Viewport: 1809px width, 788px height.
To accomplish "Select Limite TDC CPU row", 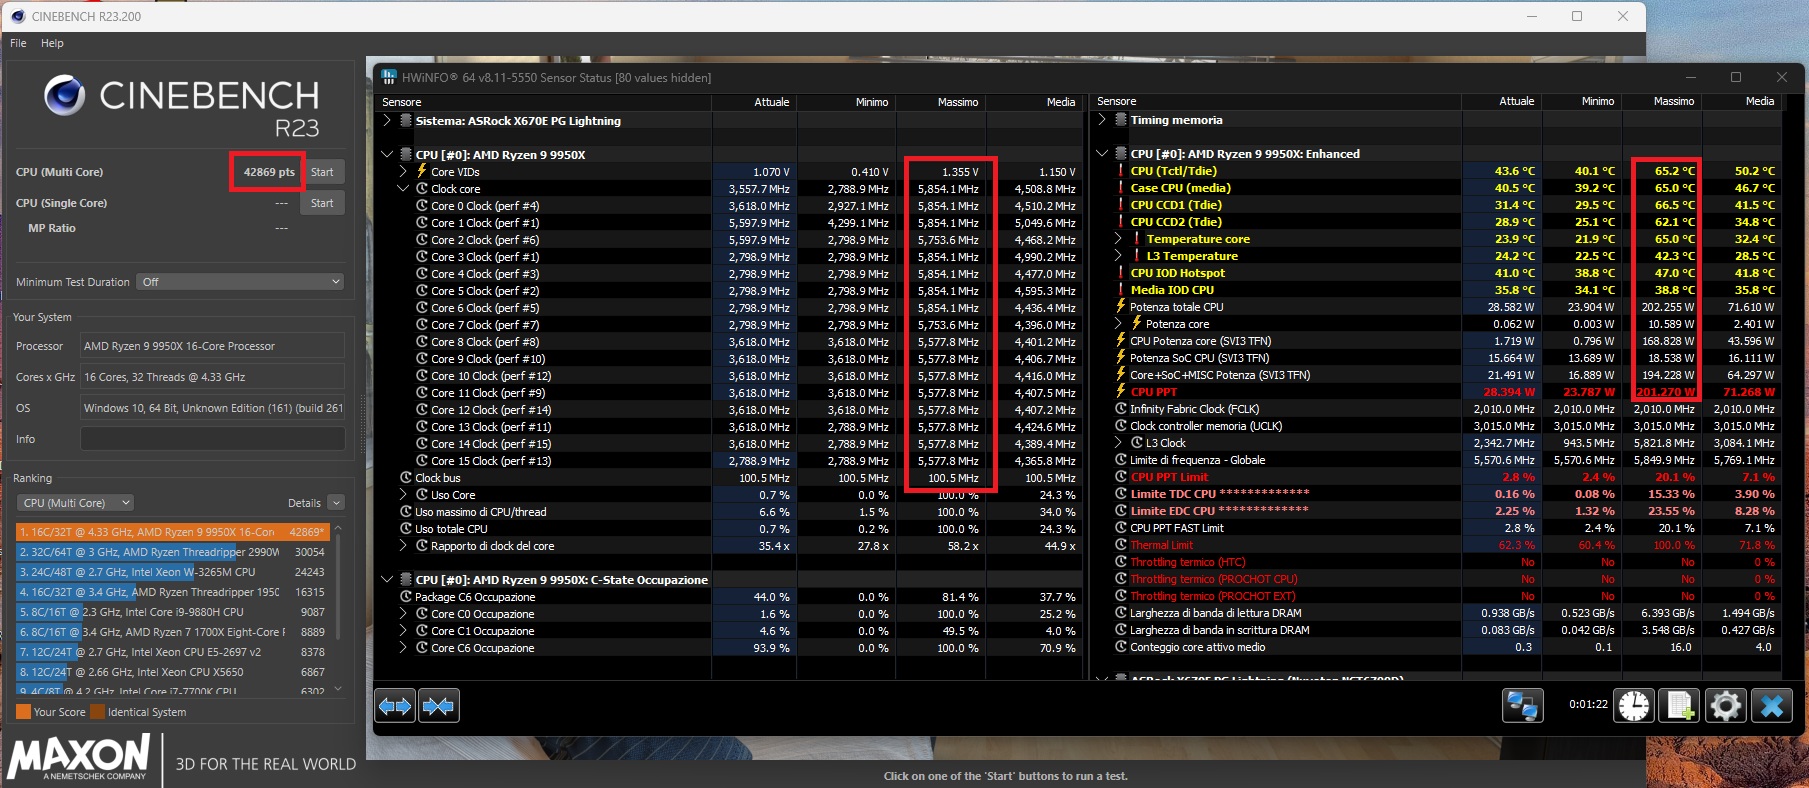I will pos(1438,493).
